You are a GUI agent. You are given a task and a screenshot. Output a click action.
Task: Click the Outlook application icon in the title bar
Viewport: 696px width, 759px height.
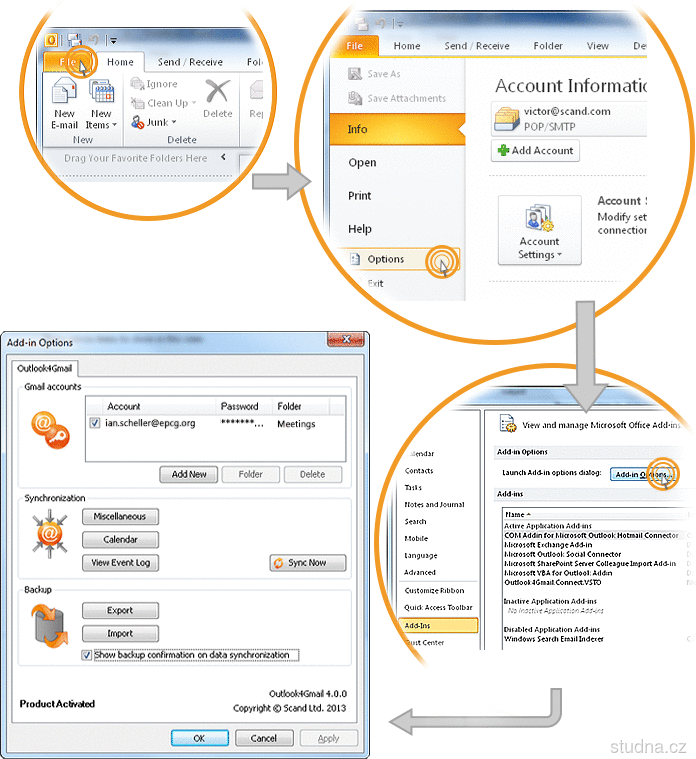pos(51,40)
